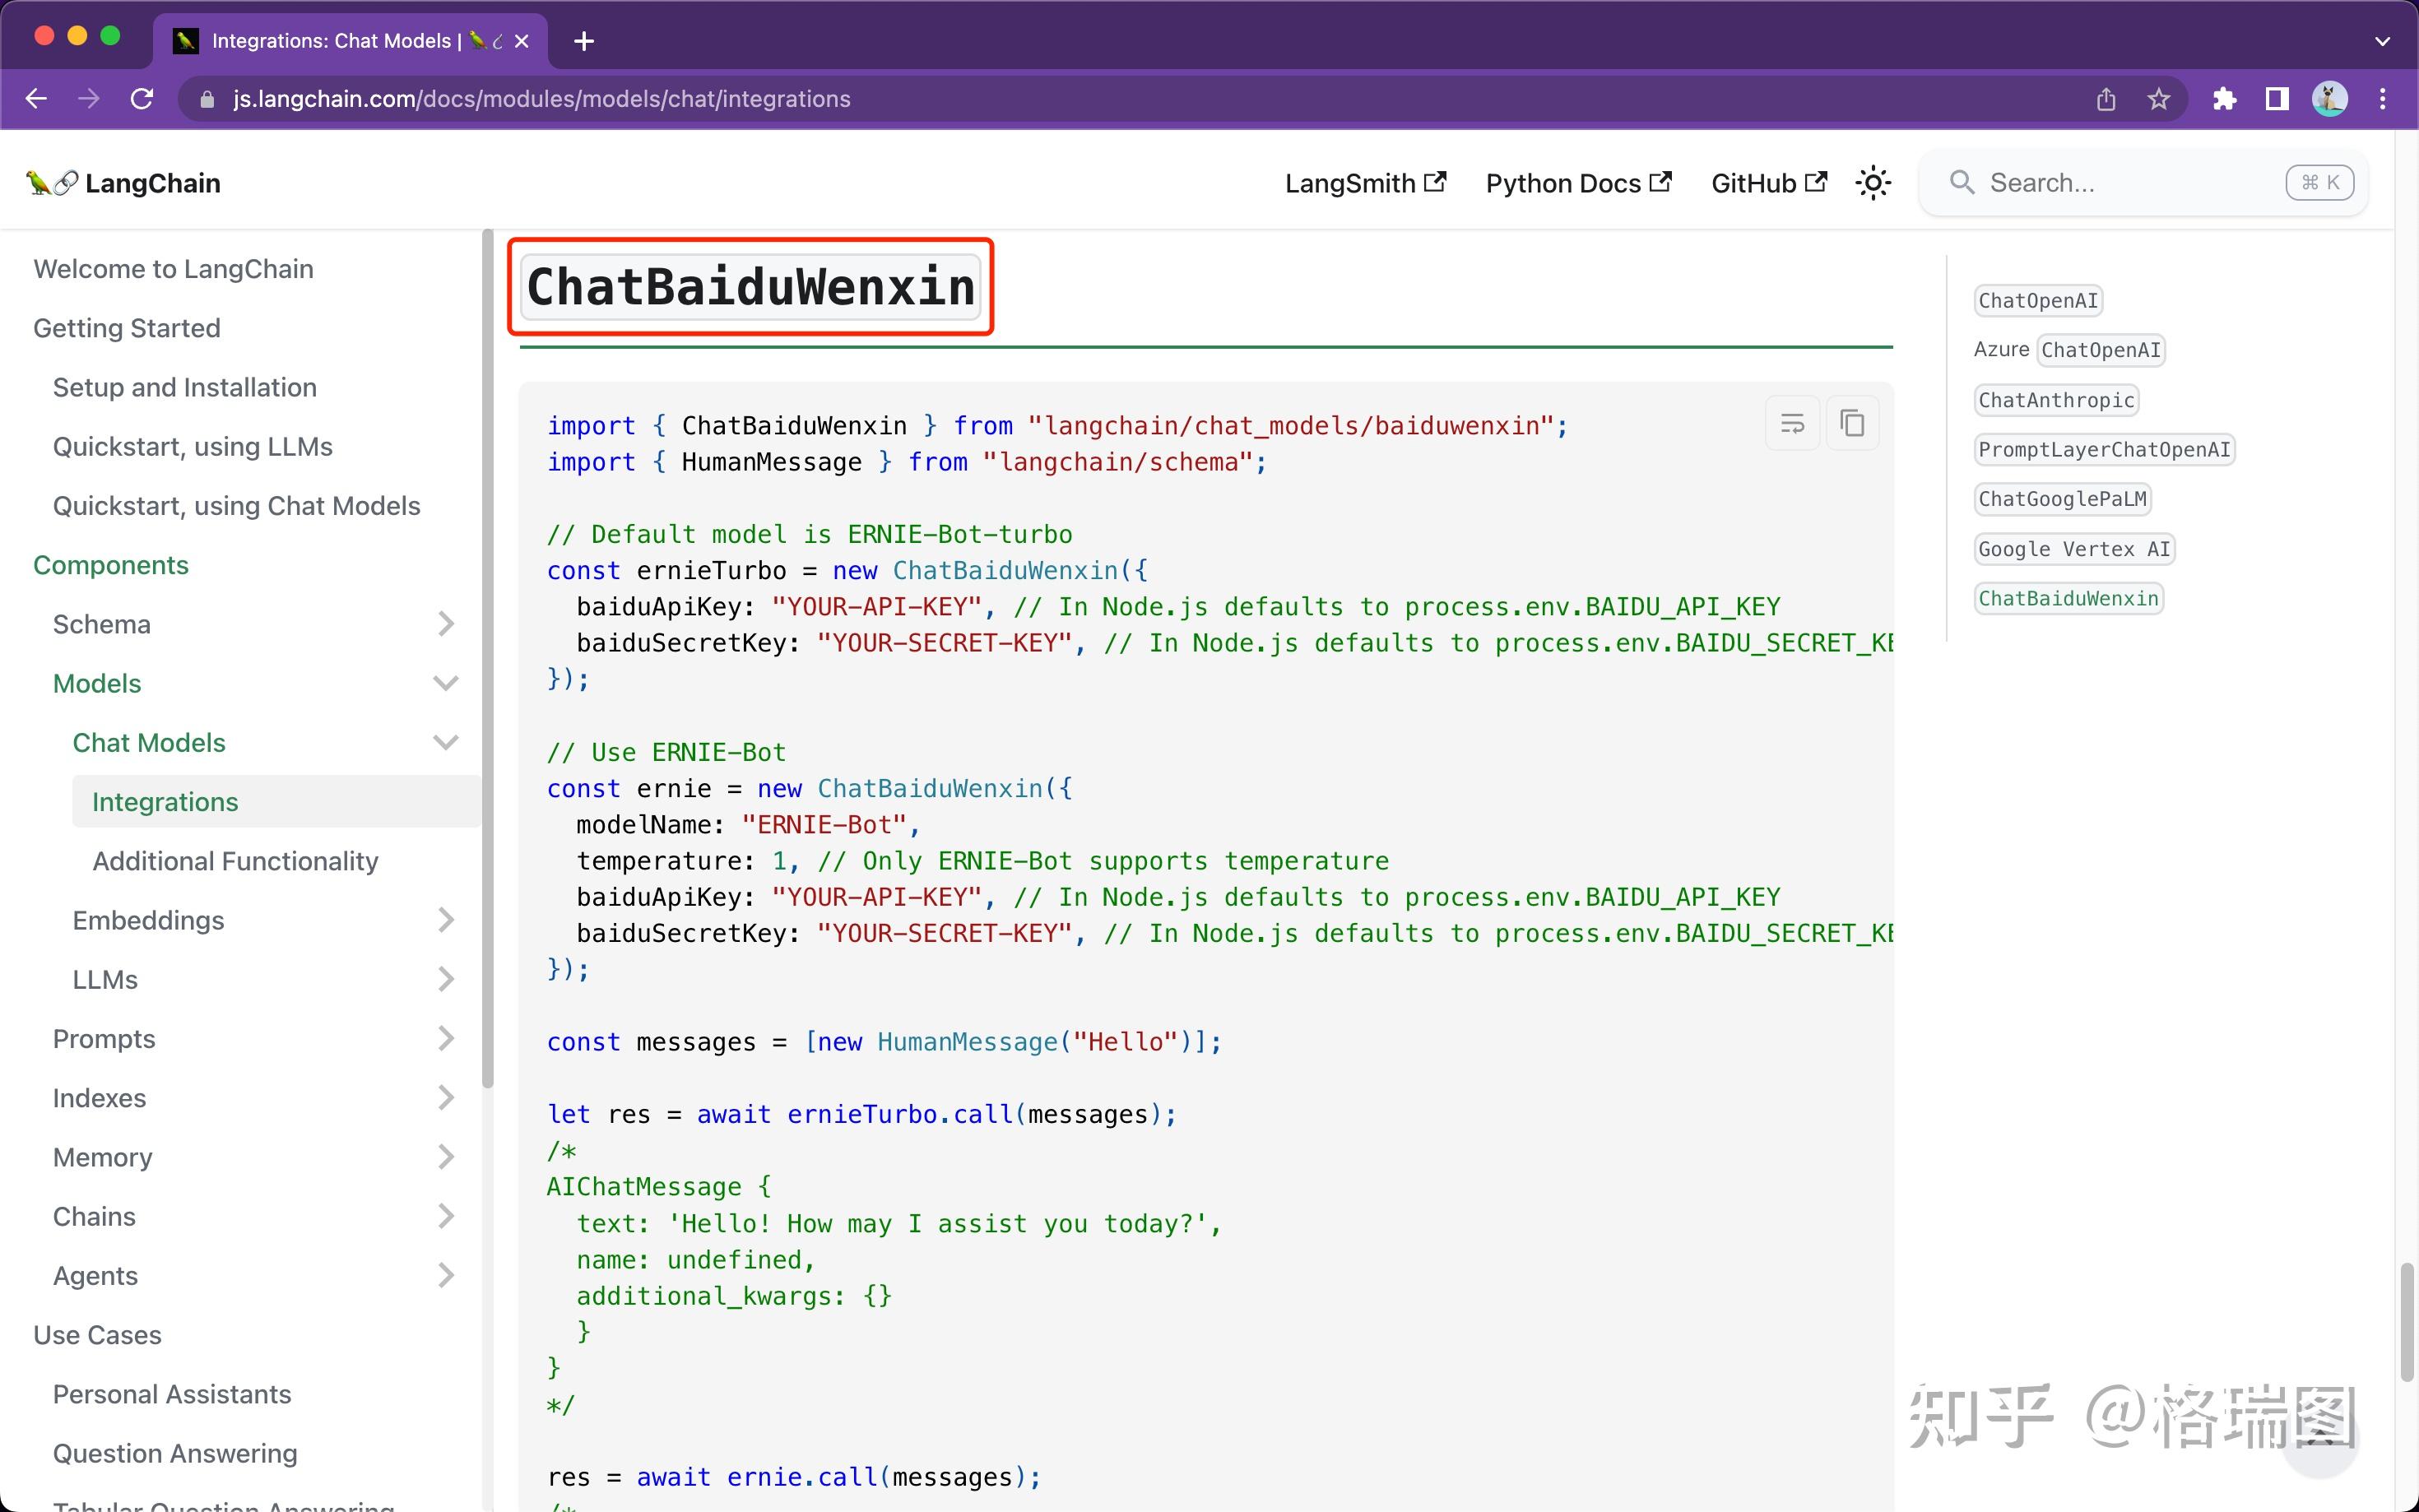Open the user profile avatar
The width and height of the screenshot is (2419, 1512).
coord(2330,99)
